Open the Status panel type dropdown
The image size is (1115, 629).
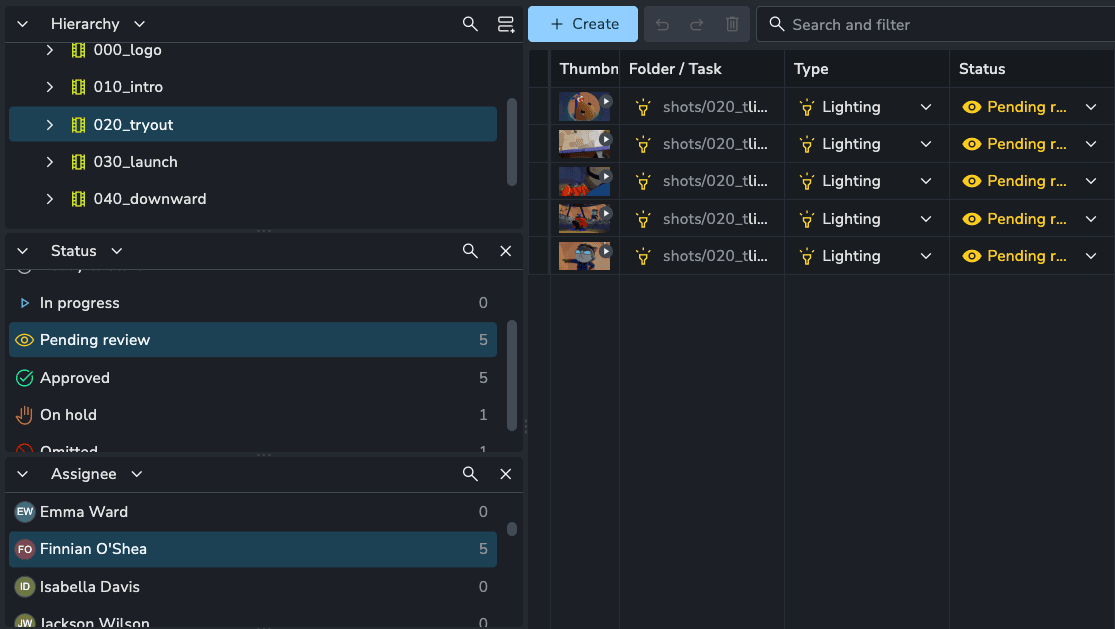click(117, 251)
